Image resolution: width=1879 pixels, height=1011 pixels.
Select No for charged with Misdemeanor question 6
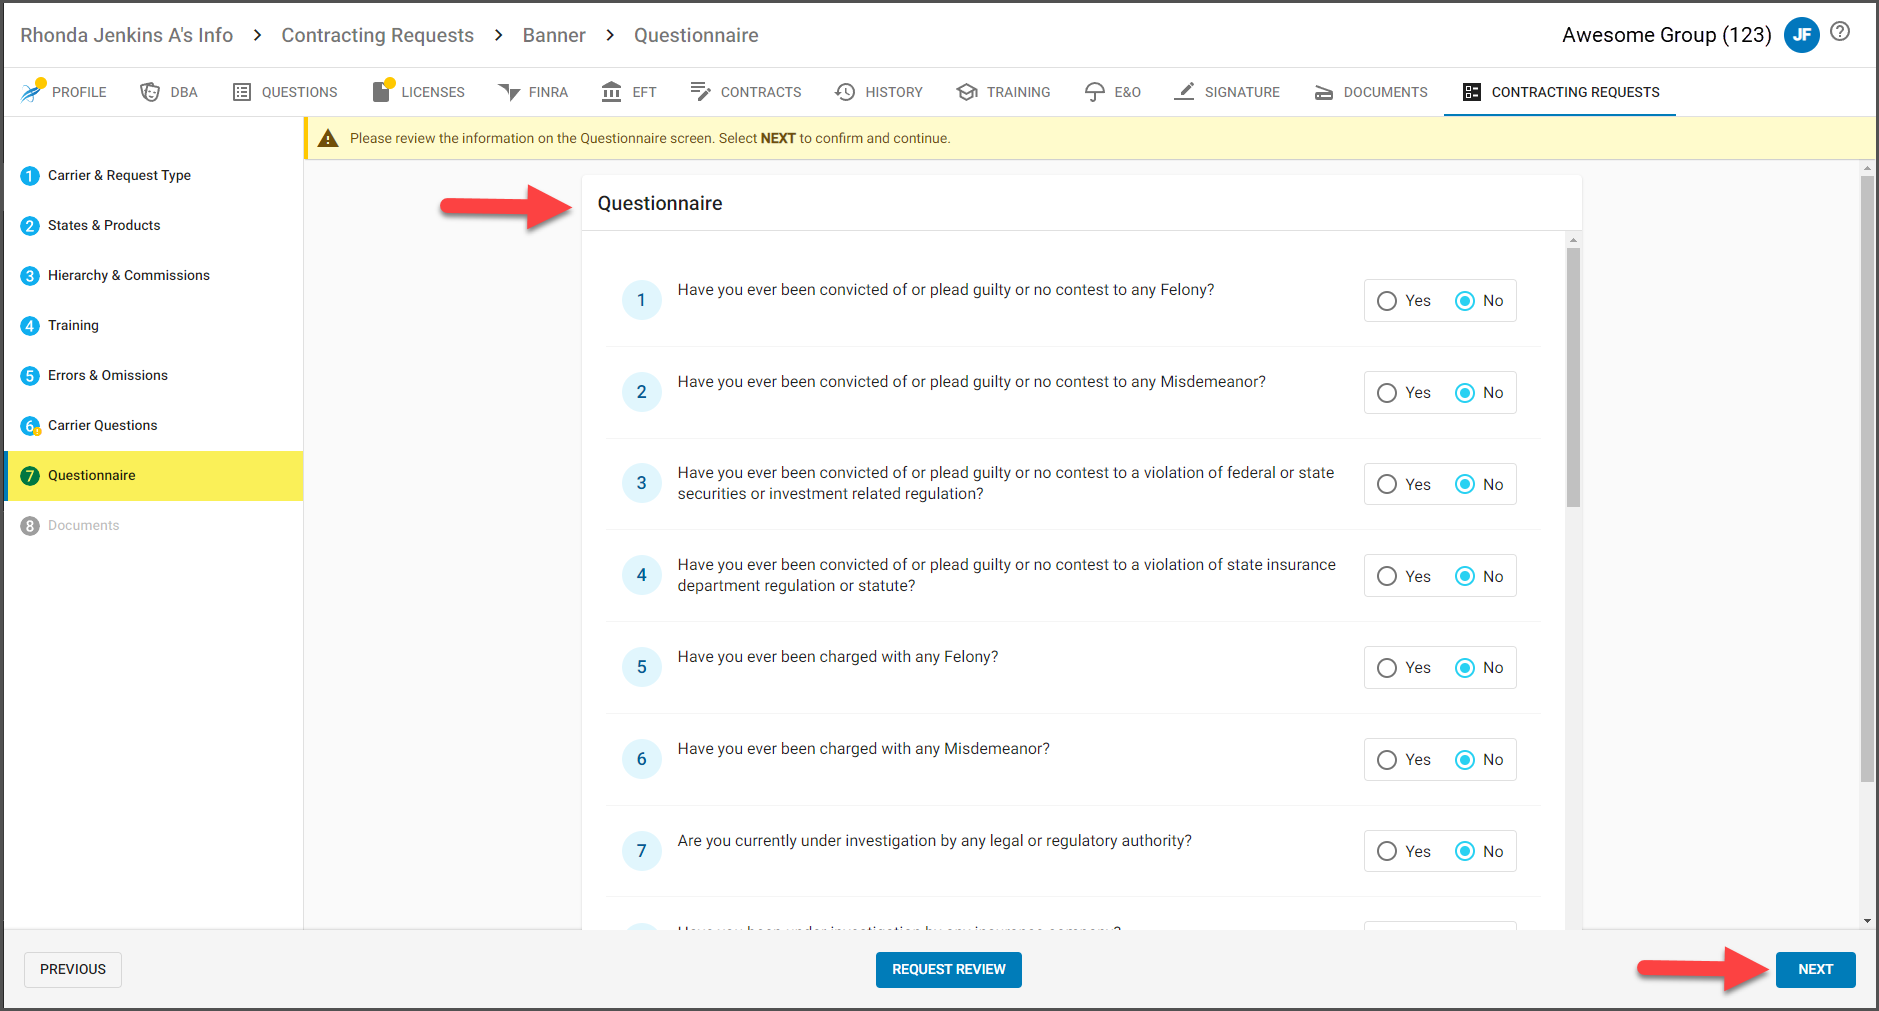click(1465, 760)
